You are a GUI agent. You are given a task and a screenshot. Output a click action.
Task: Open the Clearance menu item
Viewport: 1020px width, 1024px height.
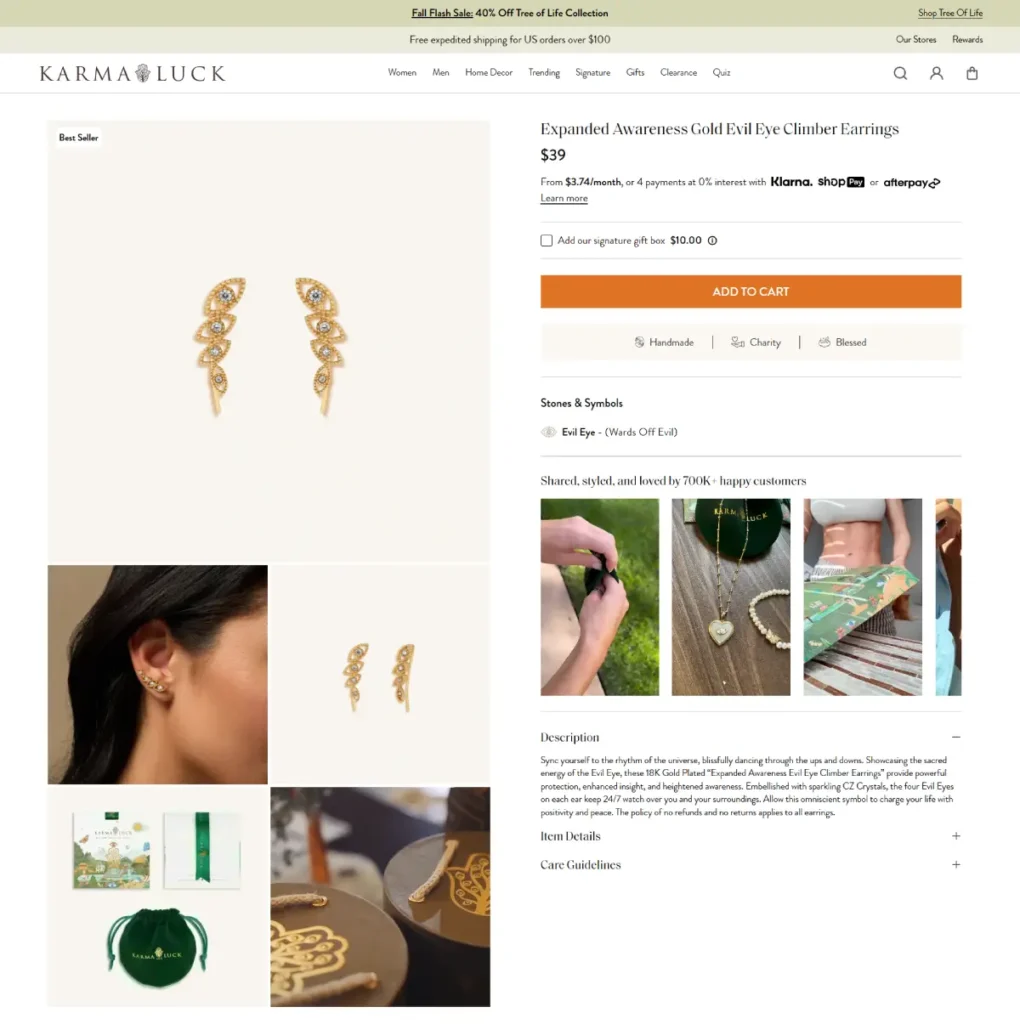coord(678,72)
